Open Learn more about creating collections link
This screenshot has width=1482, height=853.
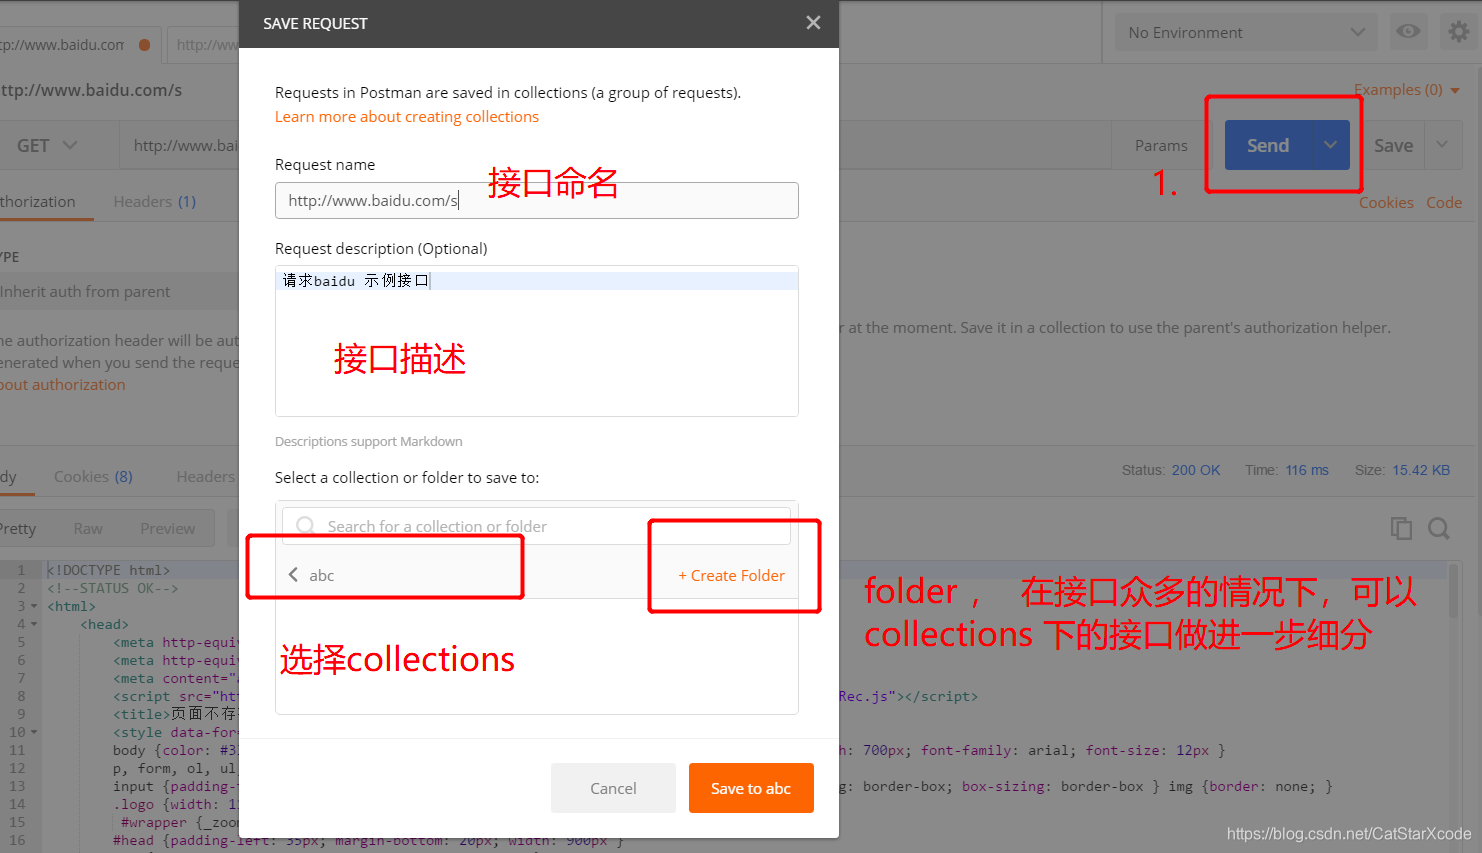407,117
